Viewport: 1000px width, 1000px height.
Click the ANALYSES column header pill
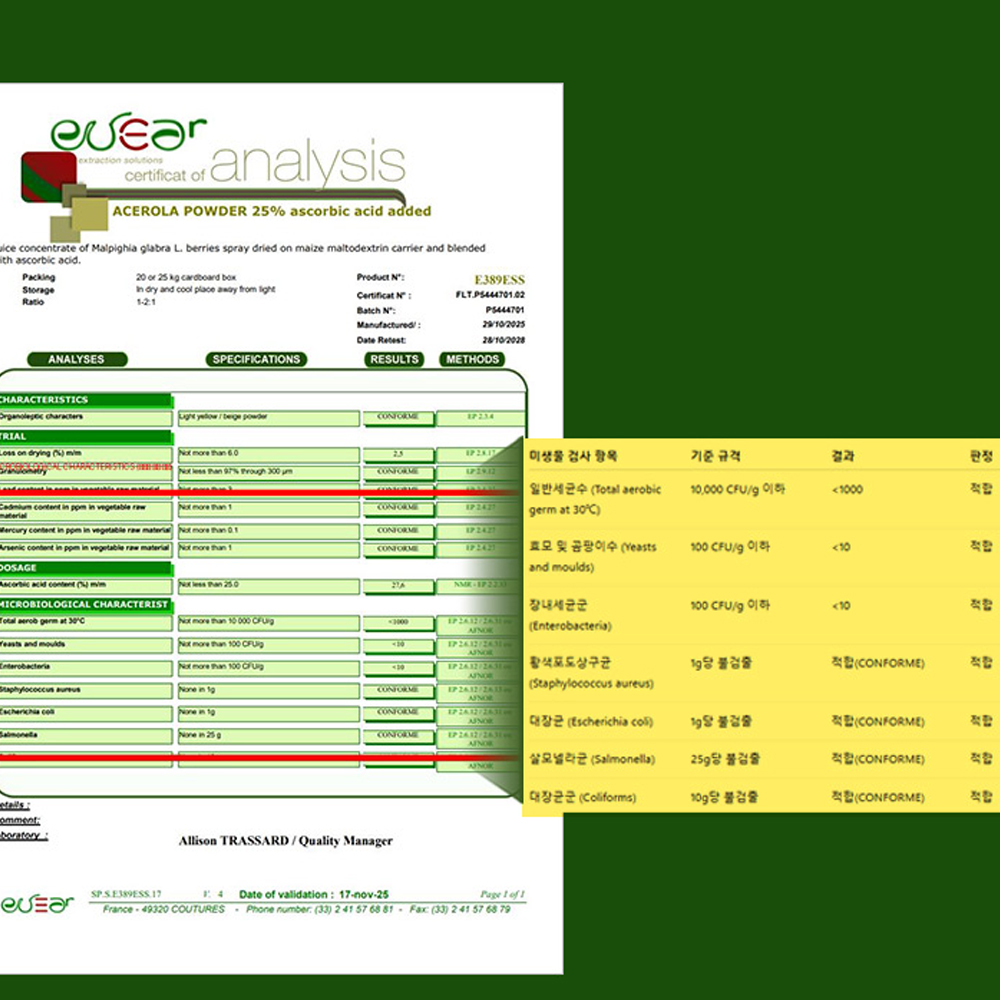[x=77, y=359]
